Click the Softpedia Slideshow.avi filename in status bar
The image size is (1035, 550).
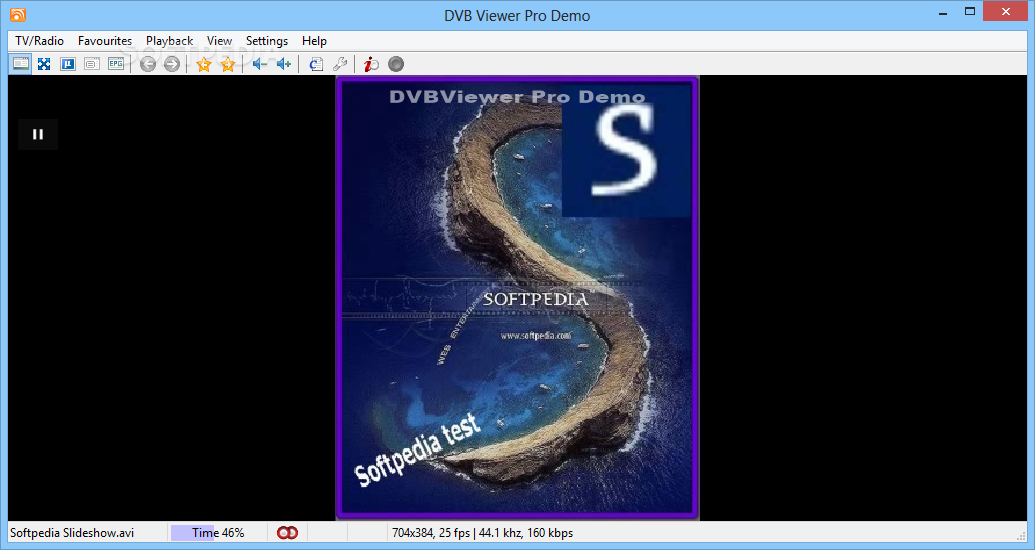72,533
